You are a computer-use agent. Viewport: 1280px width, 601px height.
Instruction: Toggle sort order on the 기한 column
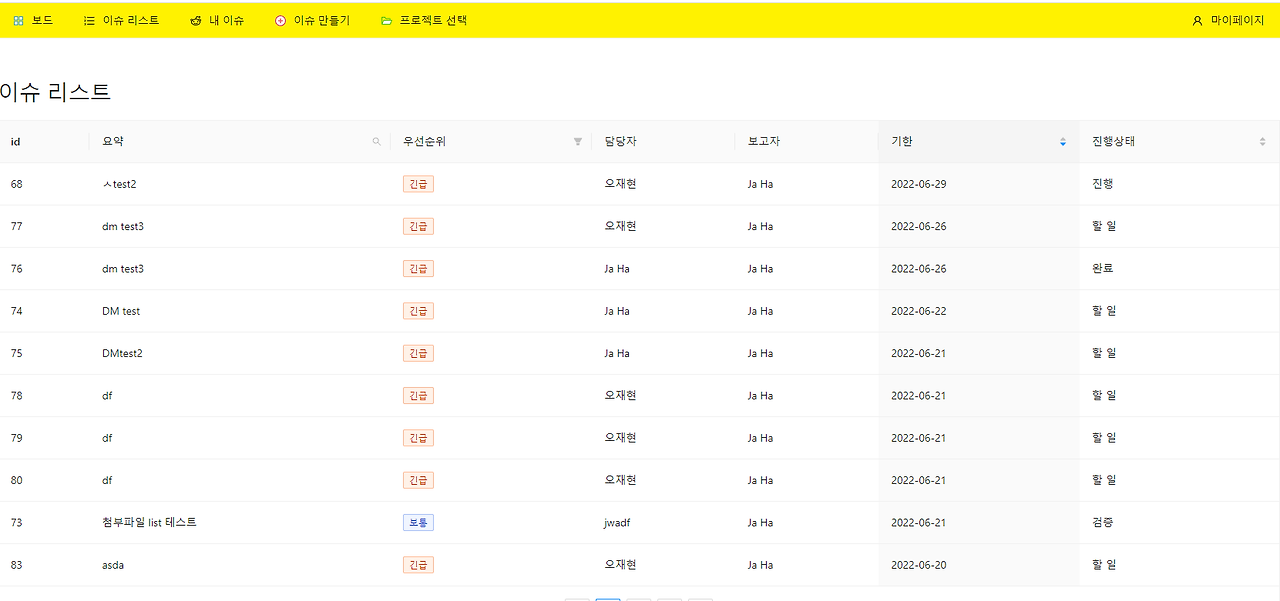1062,141
